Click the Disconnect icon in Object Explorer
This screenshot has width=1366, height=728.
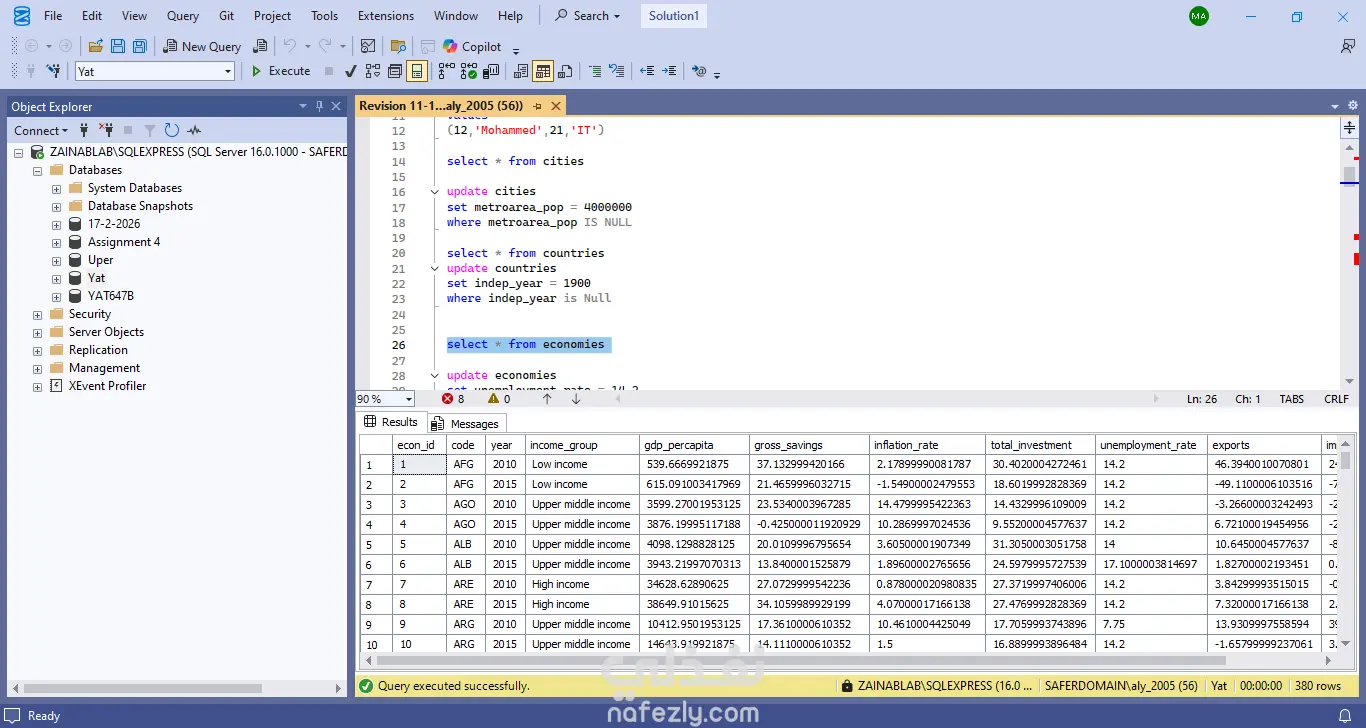coord(106,130)
